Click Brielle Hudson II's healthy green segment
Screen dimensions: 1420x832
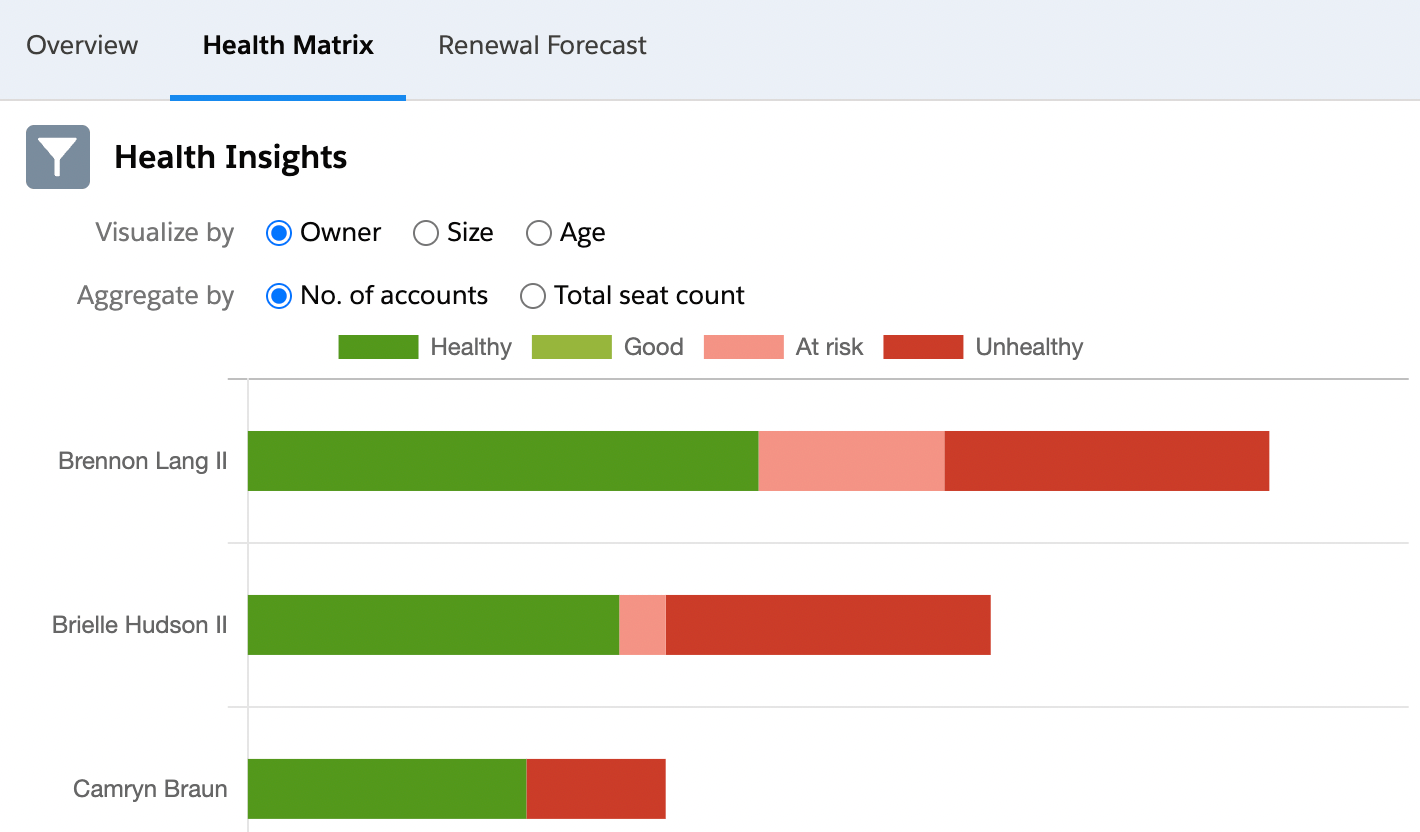coord(434,625)
